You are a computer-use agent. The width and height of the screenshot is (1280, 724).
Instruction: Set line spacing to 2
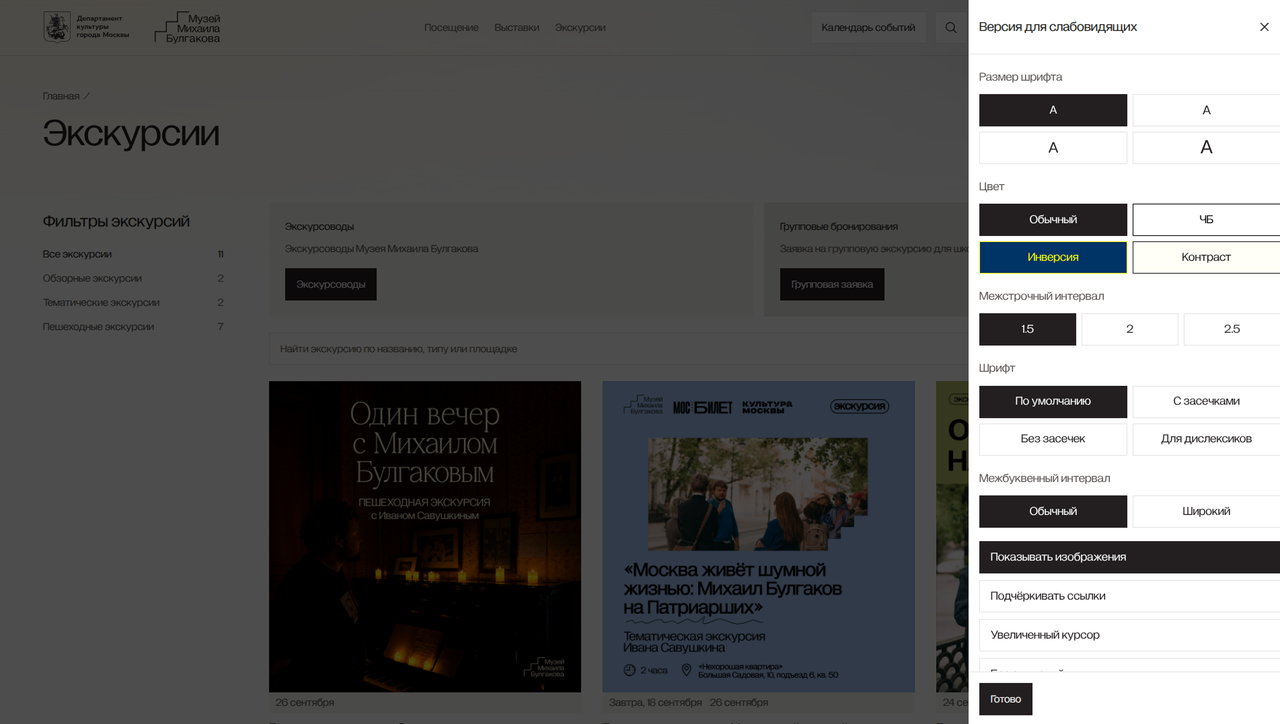[x=1130, y=329]
